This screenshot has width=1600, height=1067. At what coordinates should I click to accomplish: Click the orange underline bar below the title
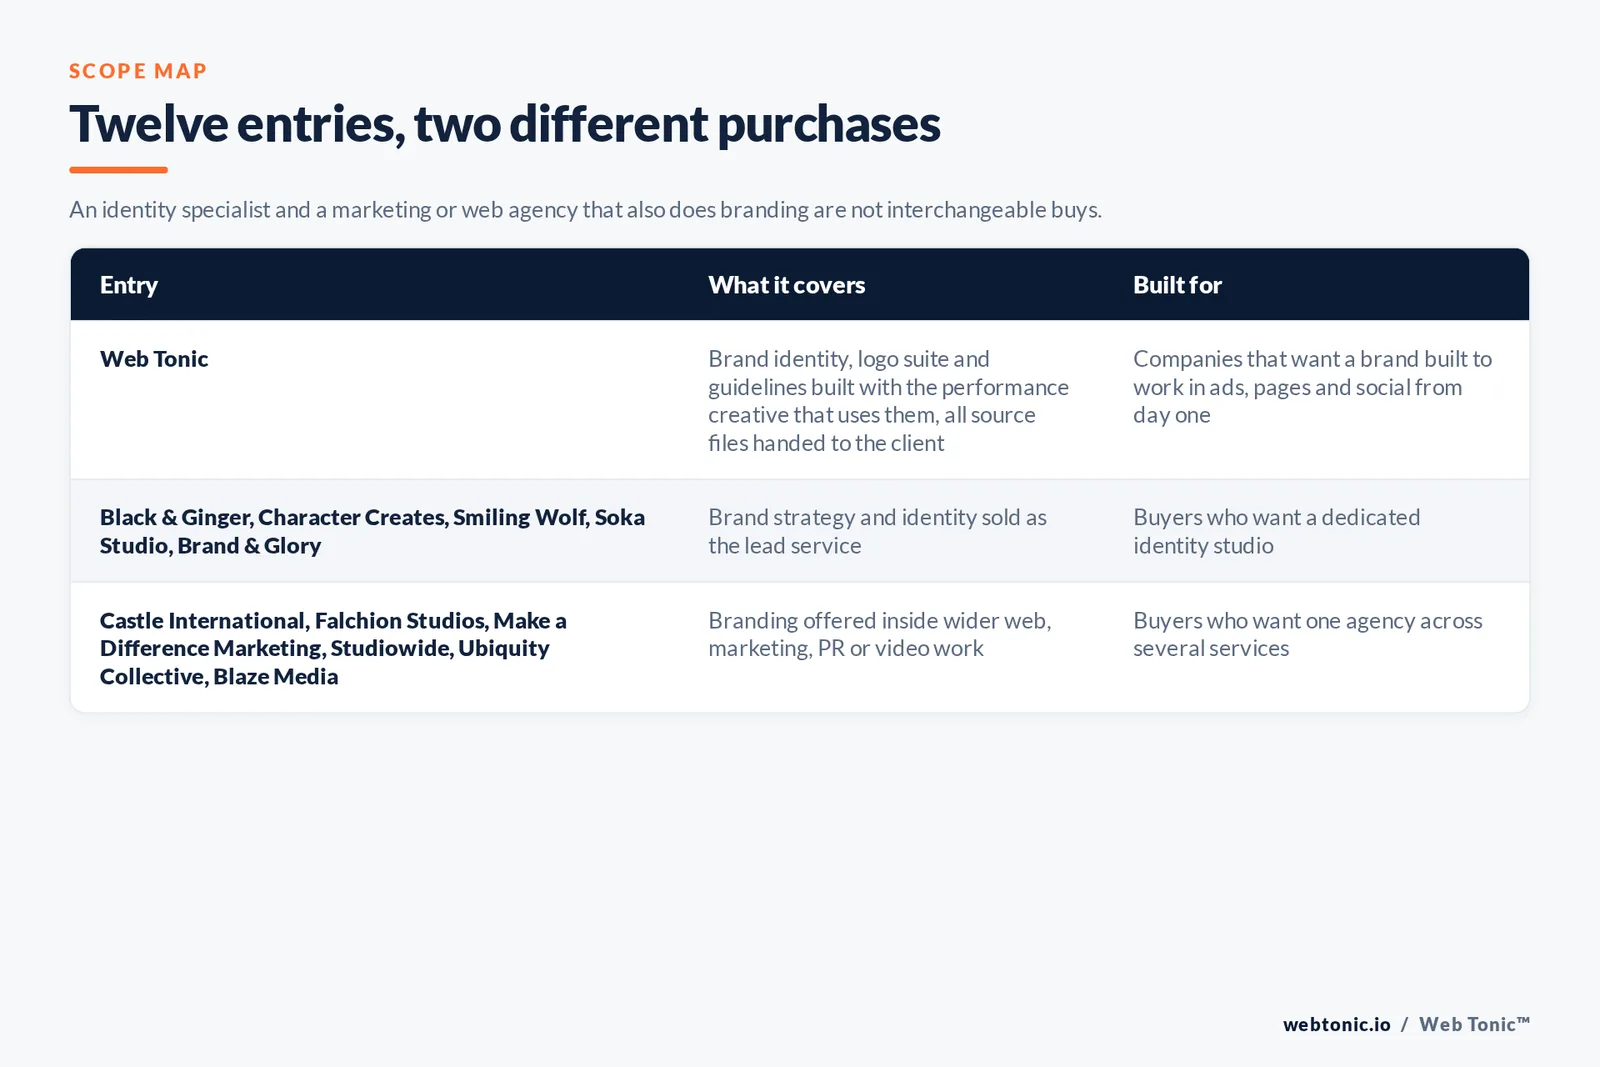(118, 170)
